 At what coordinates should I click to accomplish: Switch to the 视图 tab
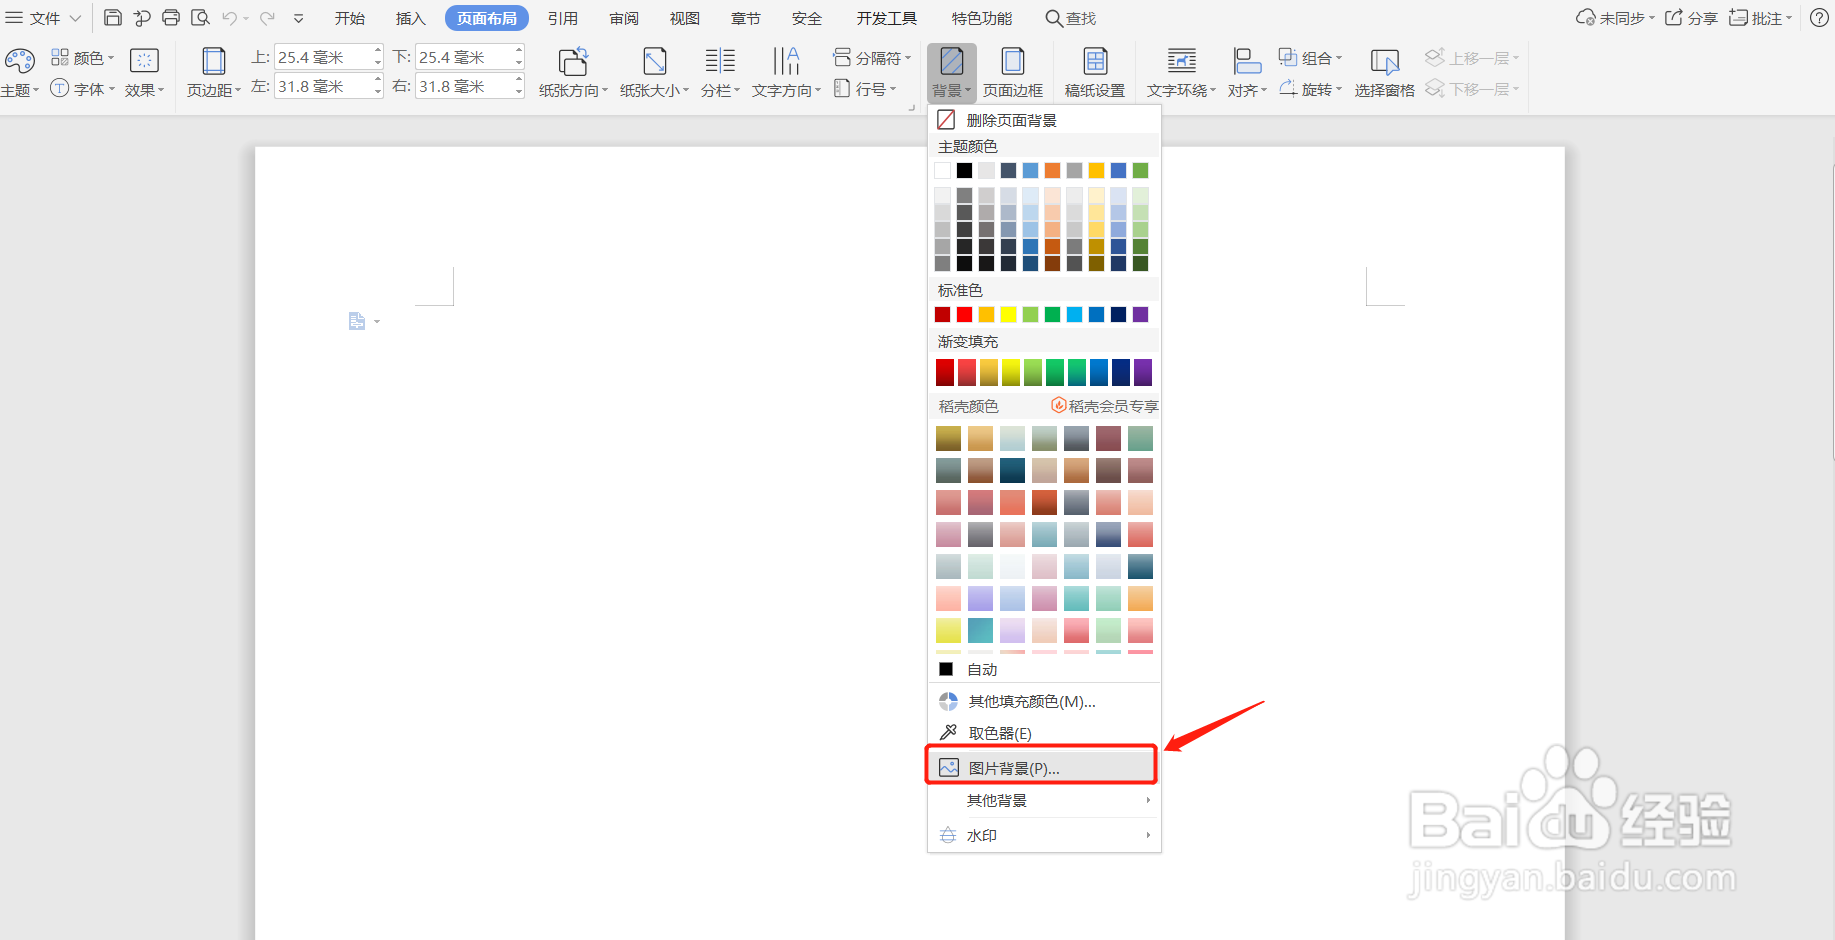tap(685, 18)
